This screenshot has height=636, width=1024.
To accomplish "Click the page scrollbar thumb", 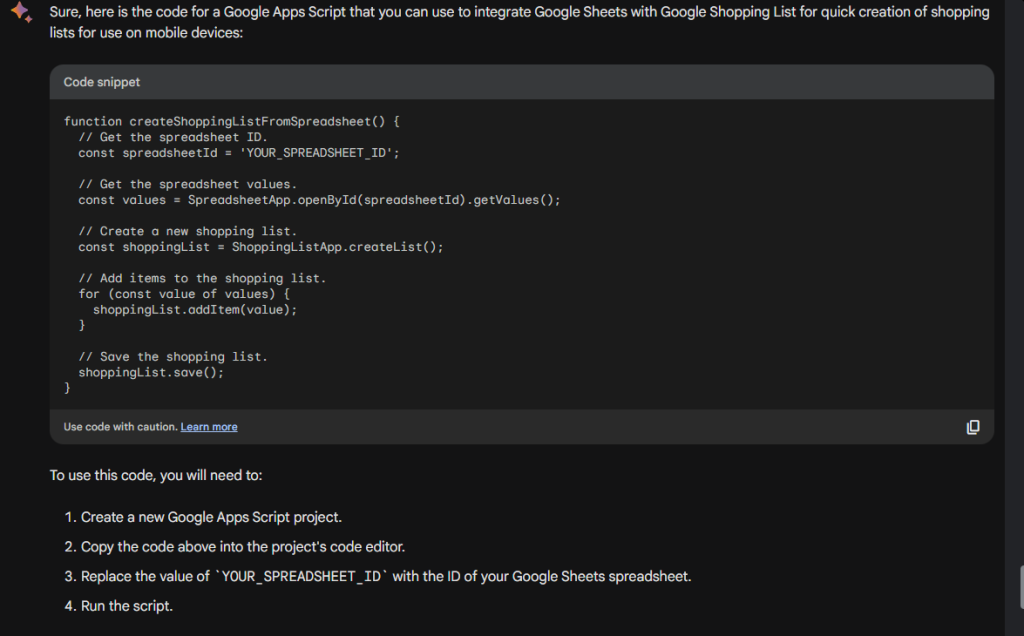I will click(x=1022, y=588).
